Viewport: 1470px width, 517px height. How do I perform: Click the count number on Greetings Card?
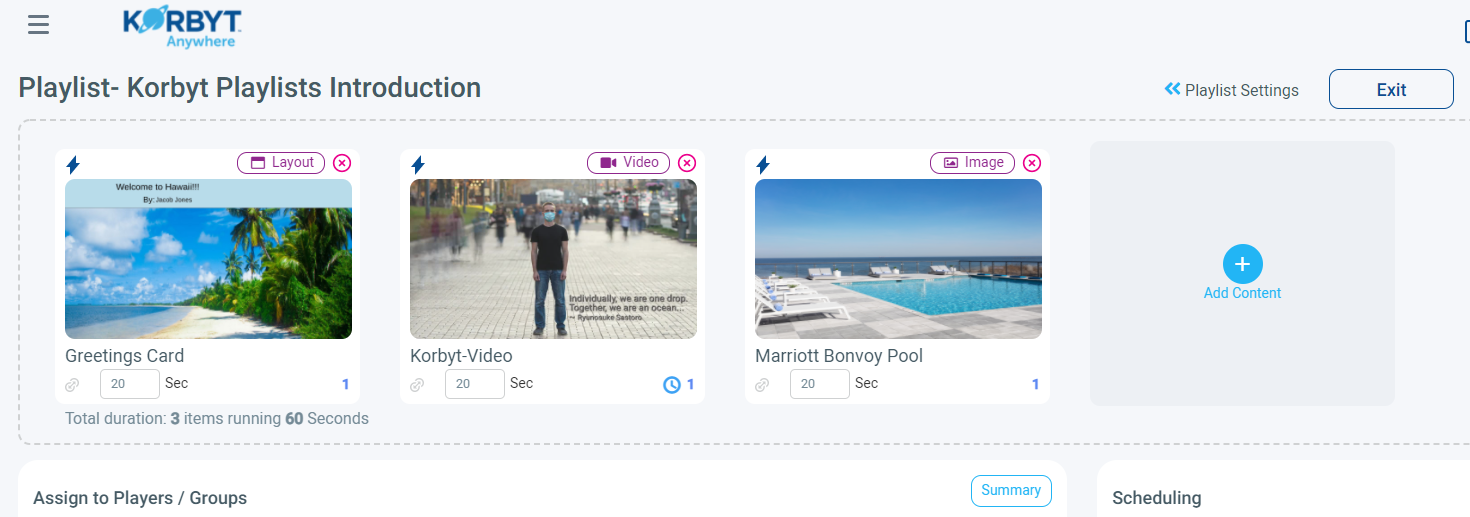click(346, 385)
